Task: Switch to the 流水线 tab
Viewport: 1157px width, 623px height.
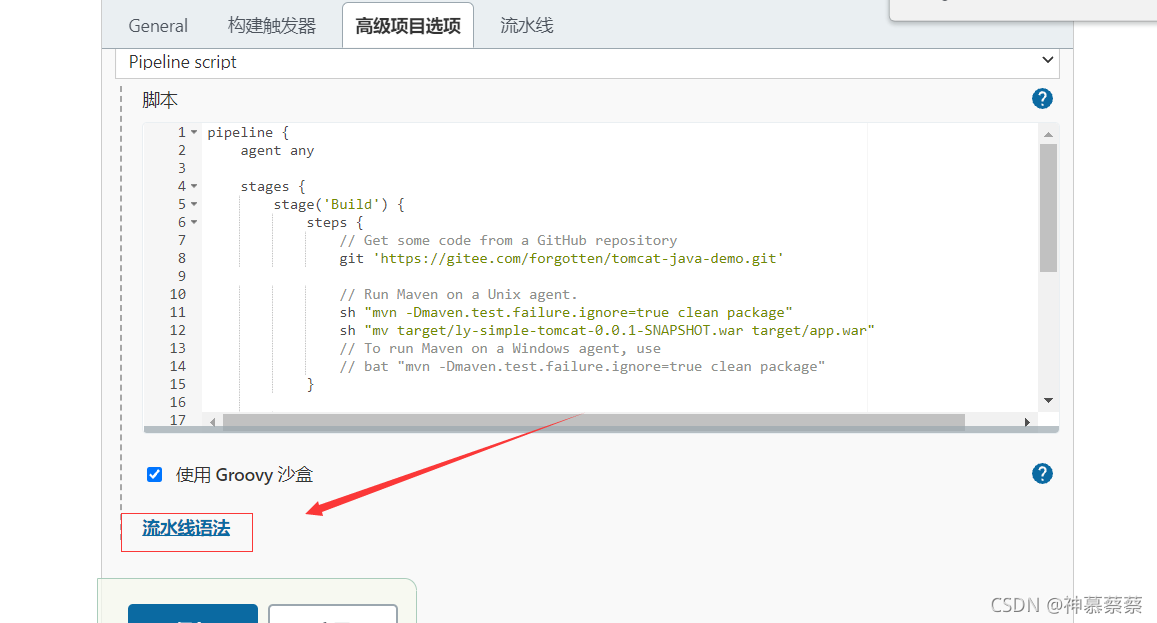Action: 526,26
